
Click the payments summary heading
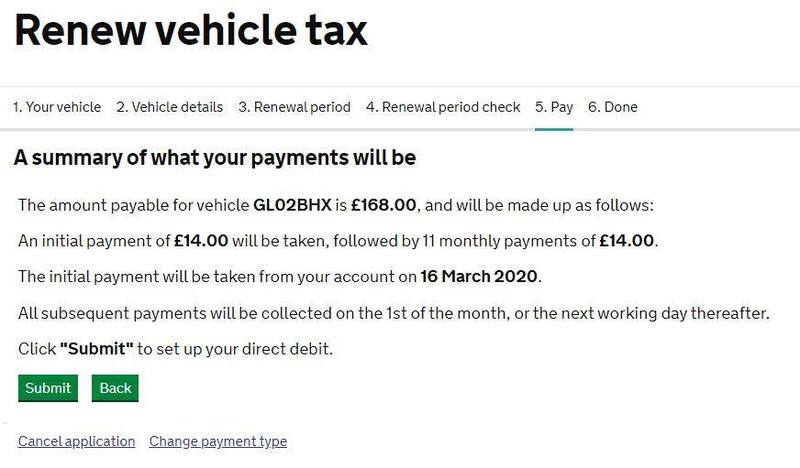pyautogui.click(x=214, y=158)
